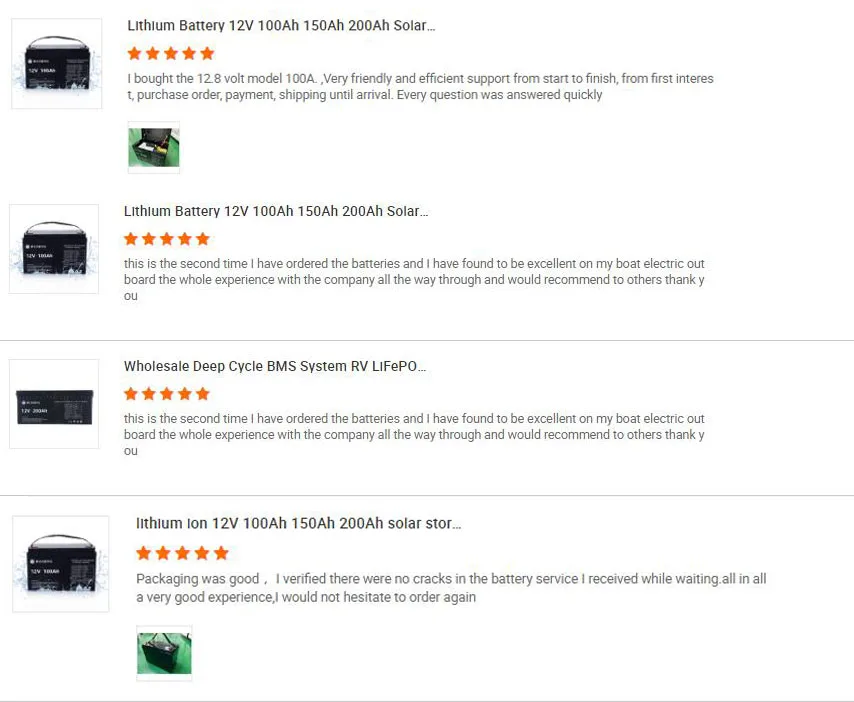This screenshot has width=854, height=702.
Task: View the customer photo under the 'Packaging was good' review
Action: tap(164, 653)
